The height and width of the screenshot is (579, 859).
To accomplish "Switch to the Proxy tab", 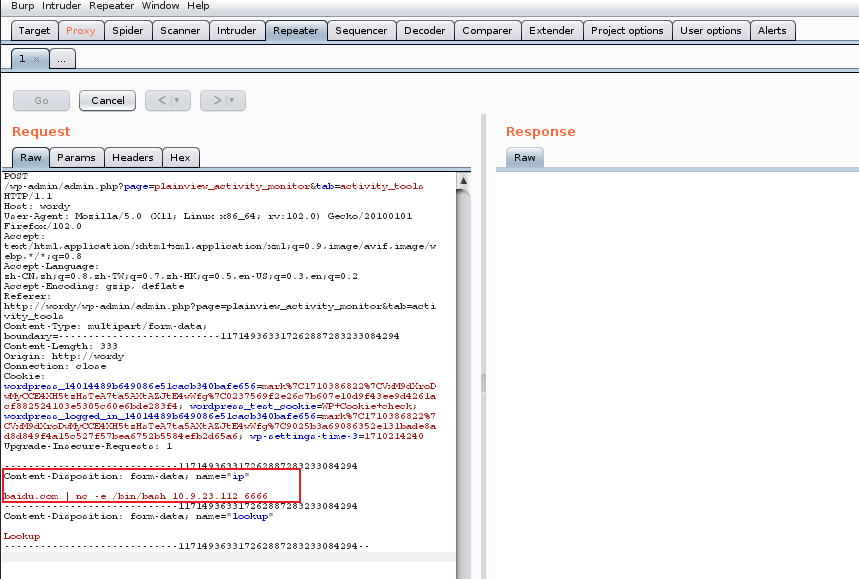I will [81, 31].
